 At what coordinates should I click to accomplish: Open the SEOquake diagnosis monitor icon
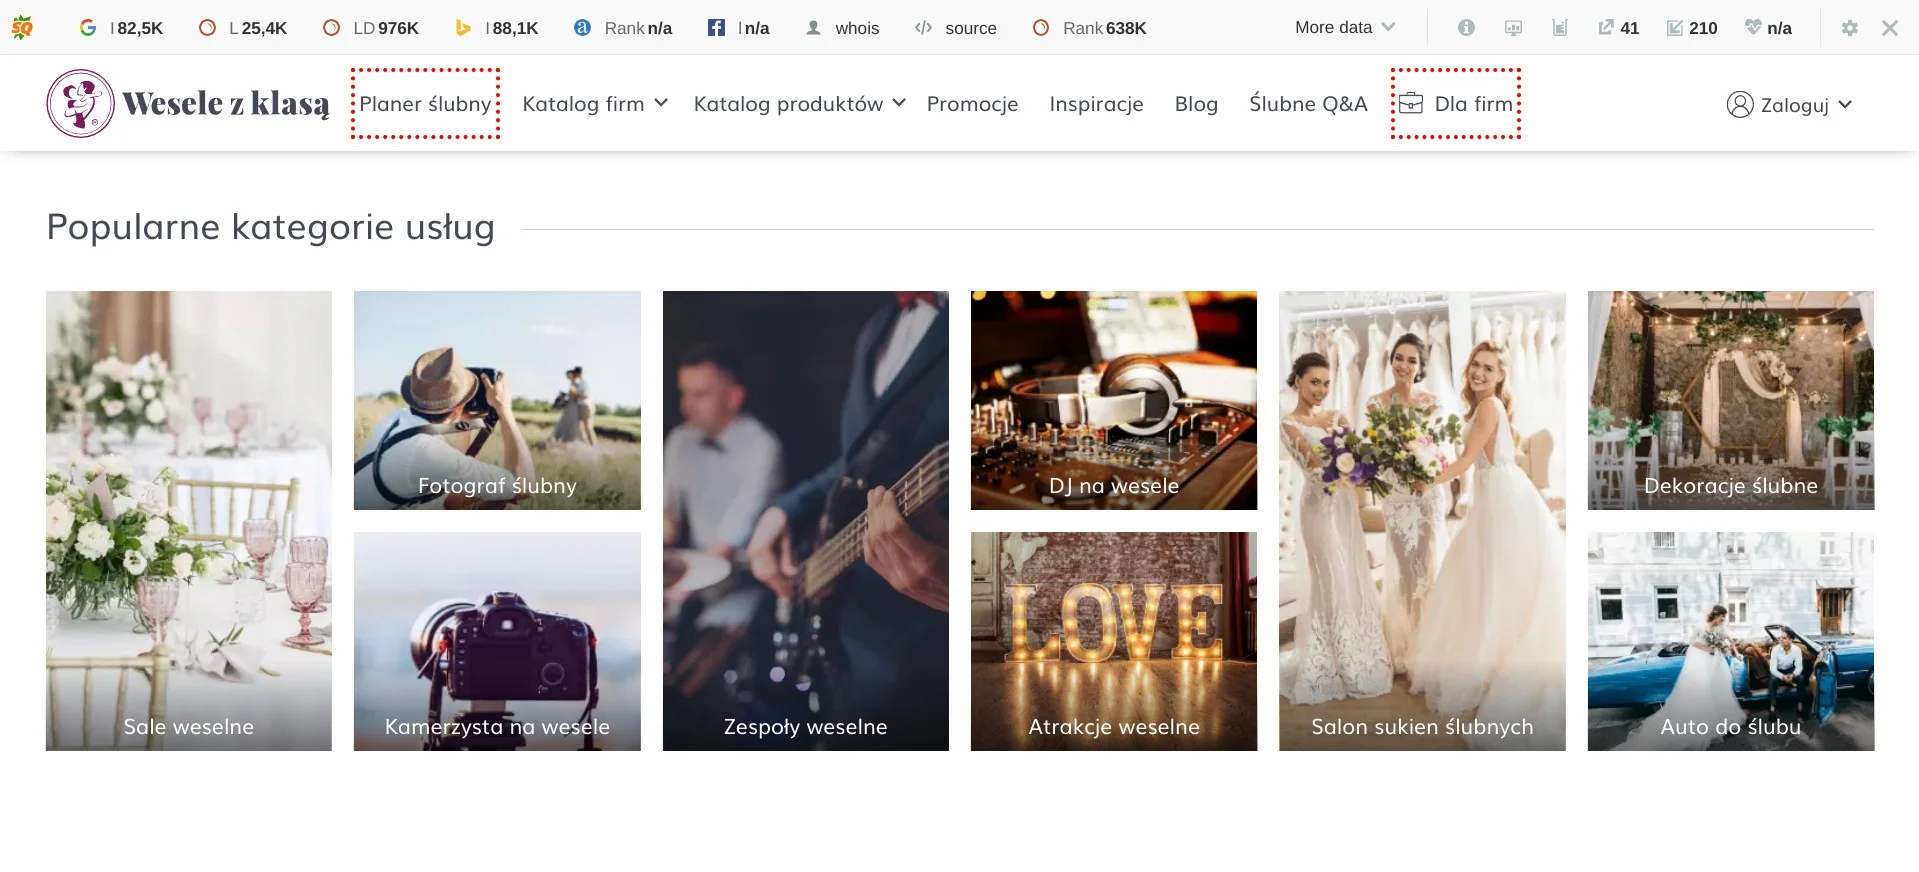[x=1513, y=28]
